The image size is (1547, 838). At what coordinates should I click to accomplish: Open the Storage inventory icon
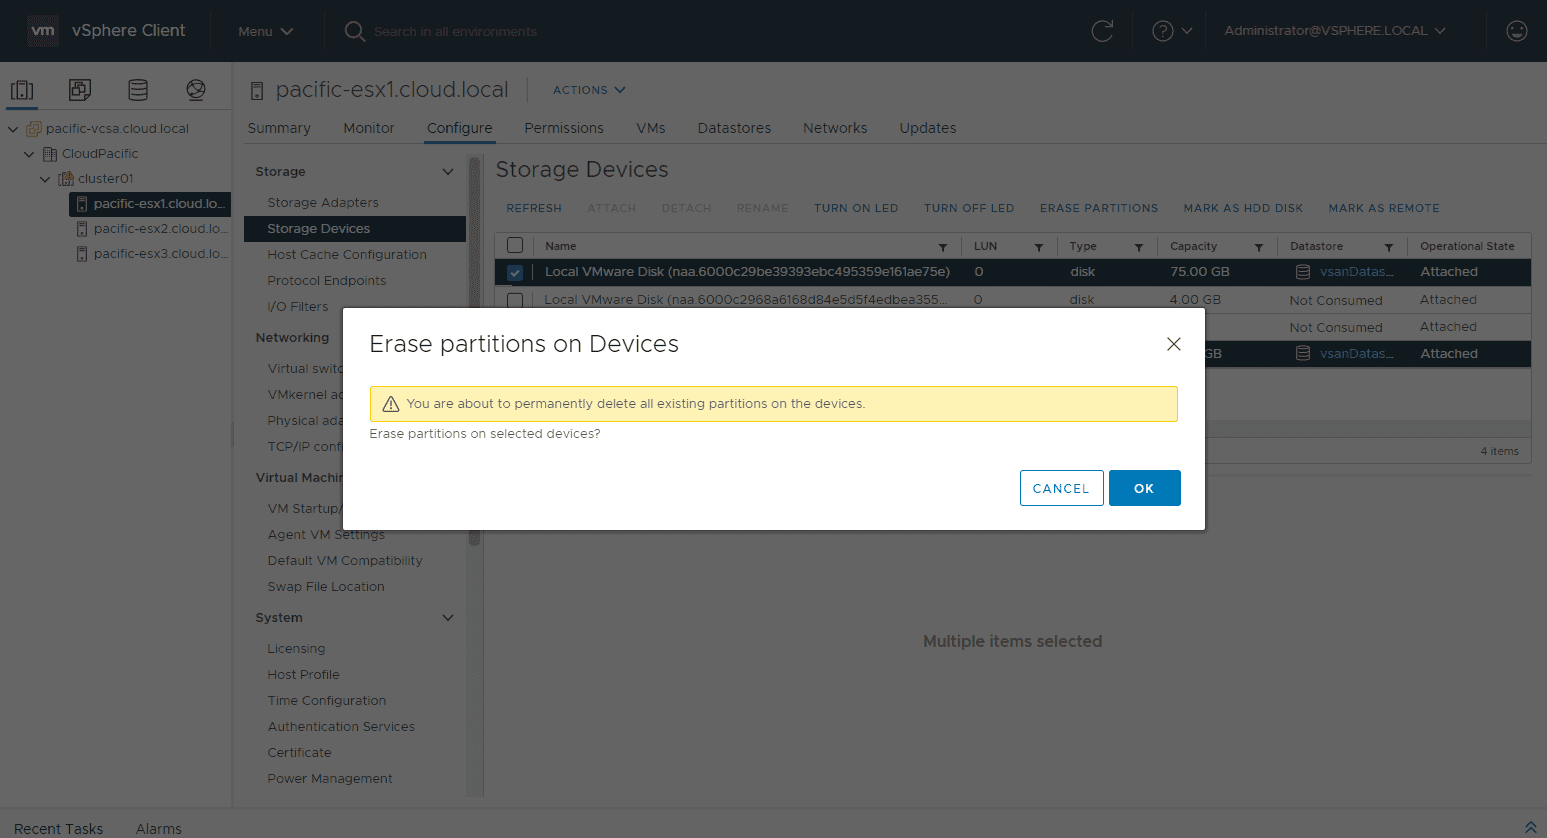(138, 90)
